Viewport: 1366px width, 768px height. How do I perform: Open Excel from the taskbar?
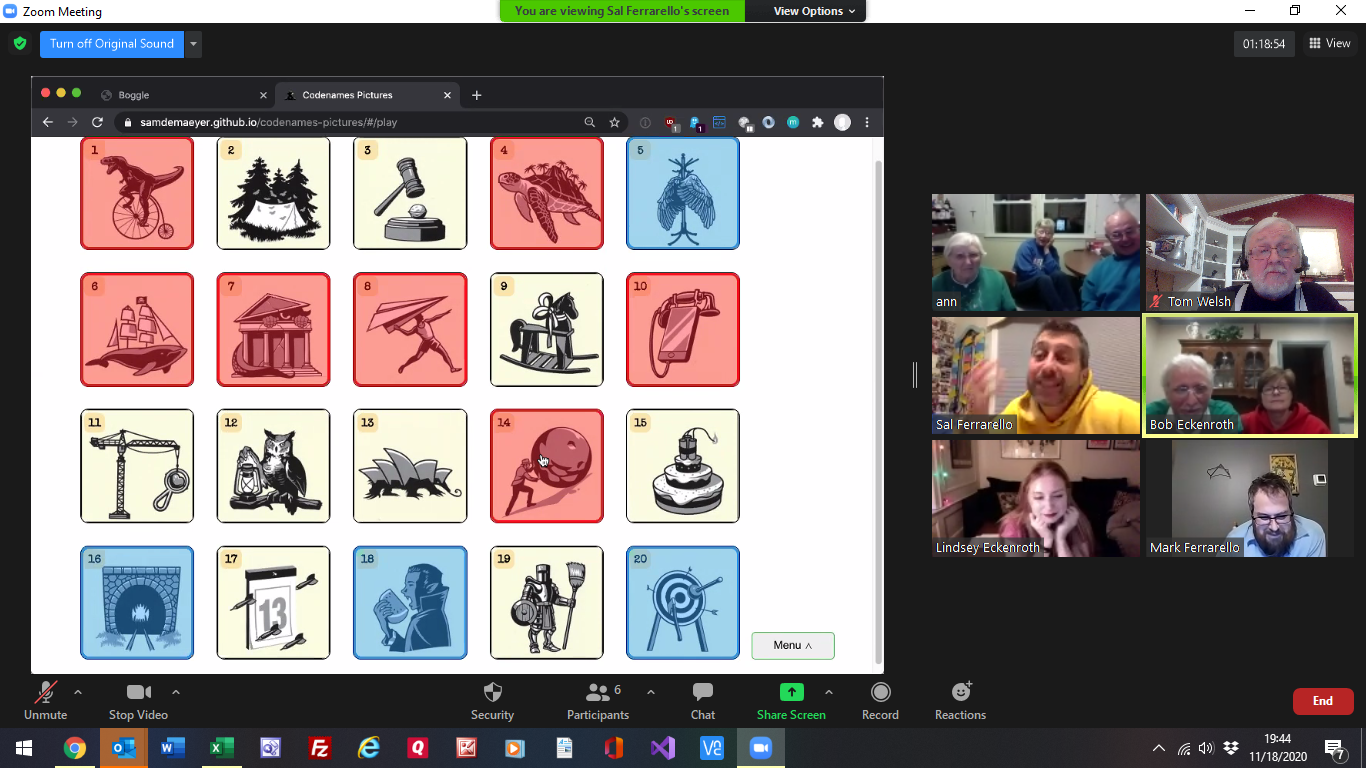pos(222,748)
